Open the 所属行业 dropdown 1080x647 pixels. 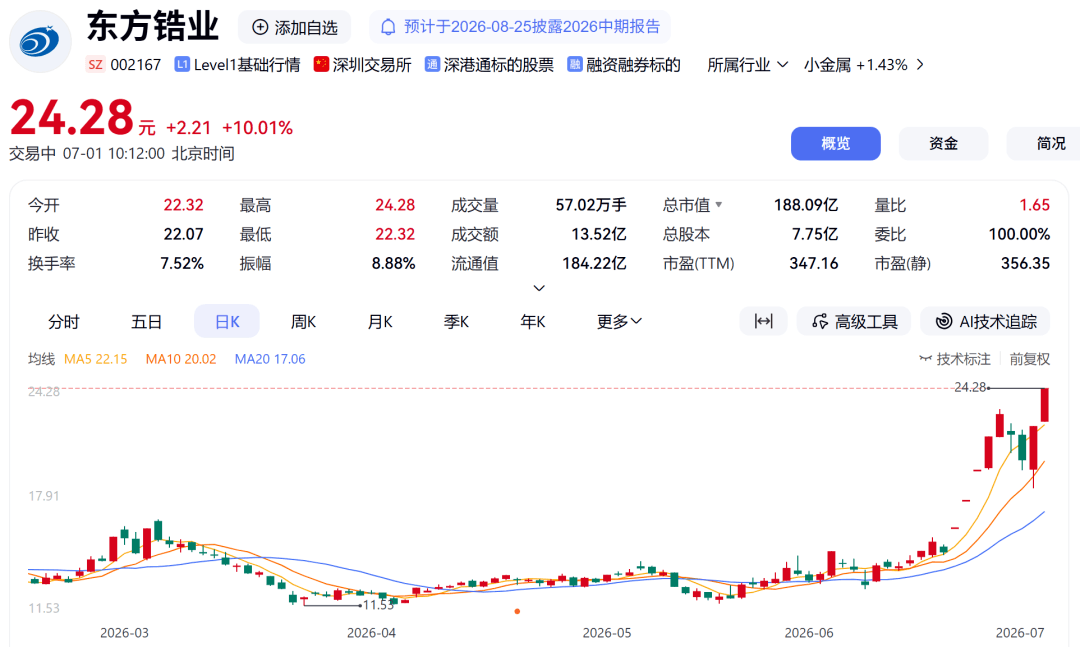click(747, 65)
